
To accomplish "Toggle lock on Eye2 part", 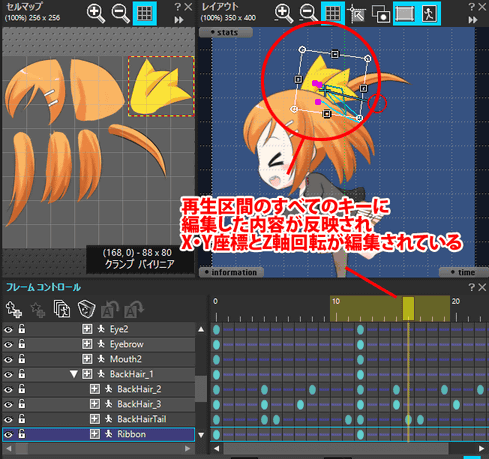I will 22,329.
